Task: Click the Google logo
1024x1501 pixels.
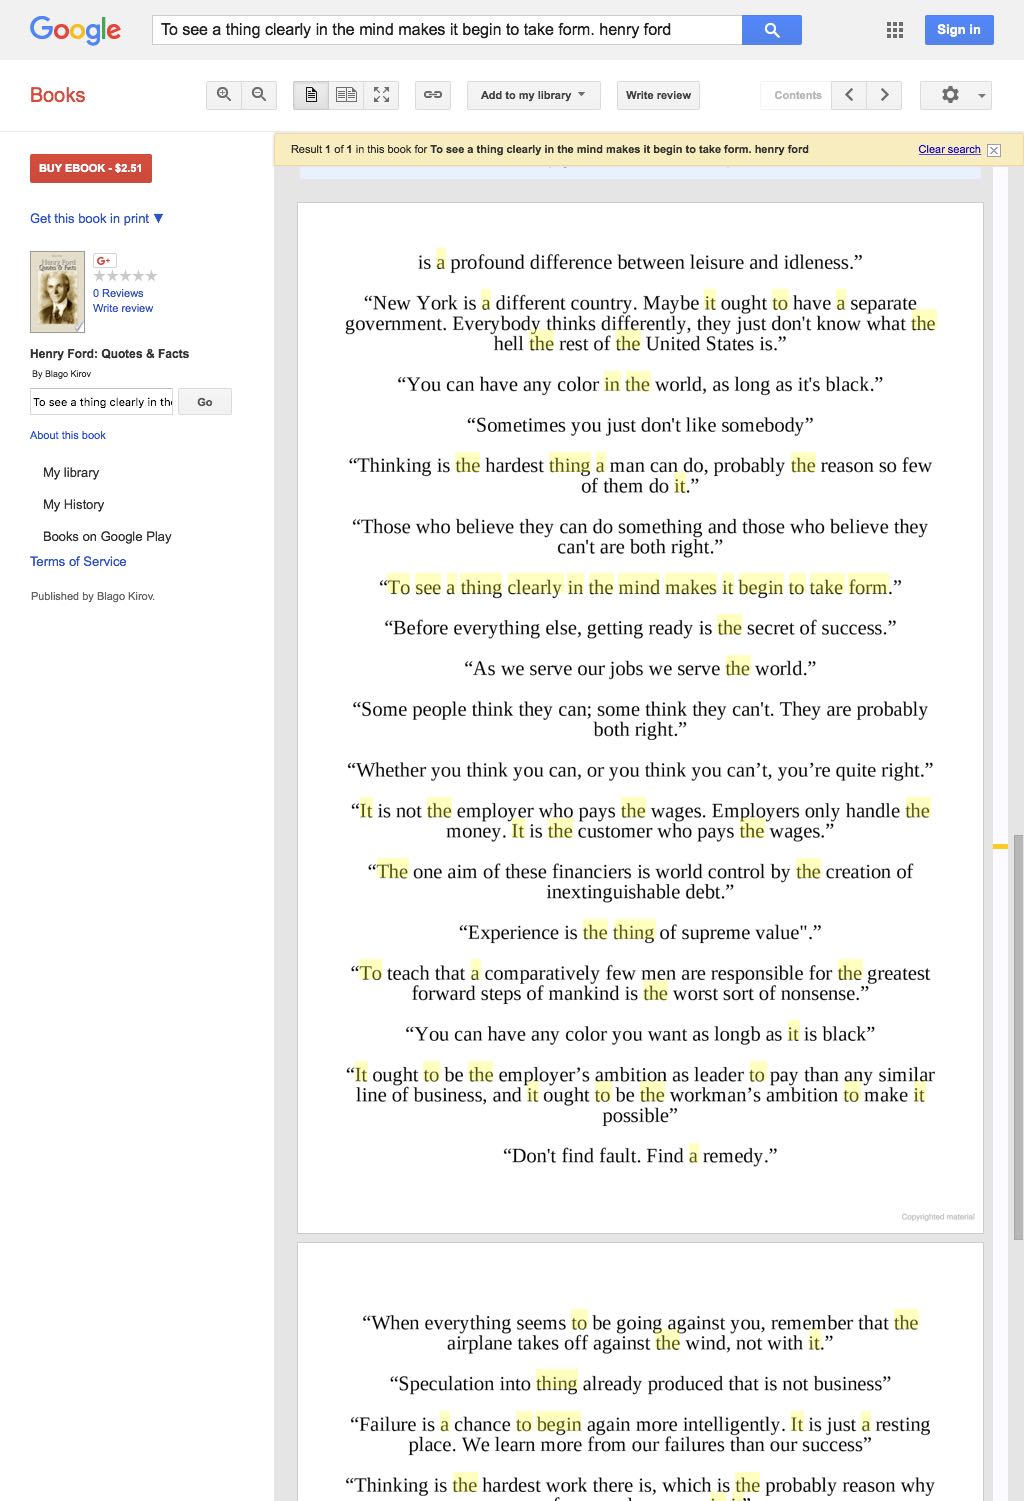Action: tap(75, 30)
